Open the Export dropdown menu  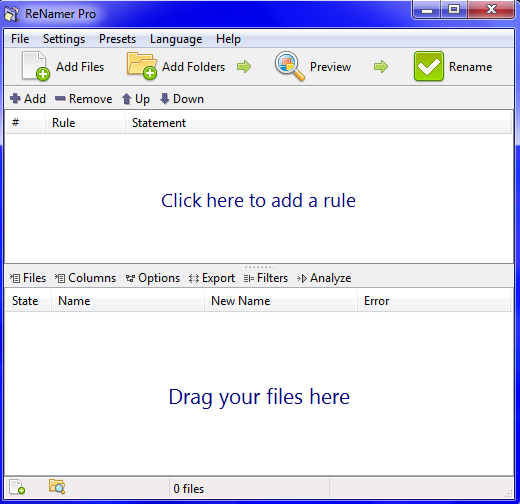click(212, 278)
